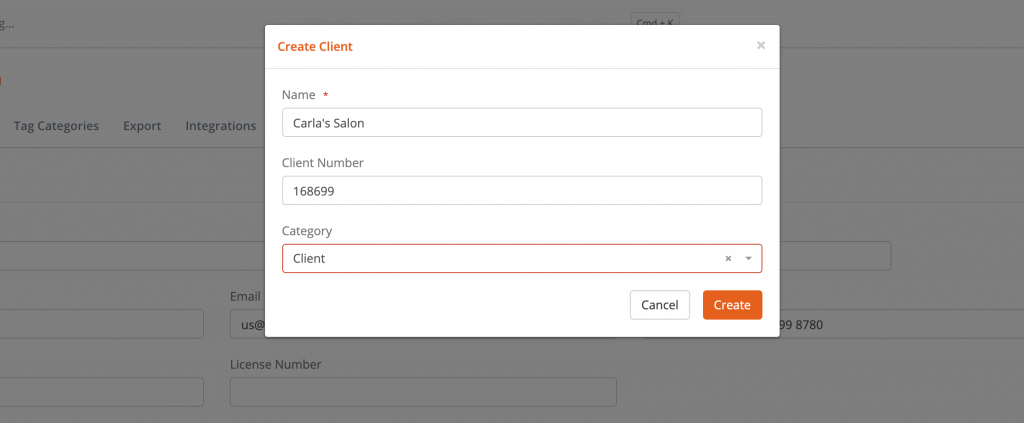This screenshot has width=1024, height=423.
Task: Click the Name field containing Carla's Salon
Action: pyautogui.click(x=521, y=122)
